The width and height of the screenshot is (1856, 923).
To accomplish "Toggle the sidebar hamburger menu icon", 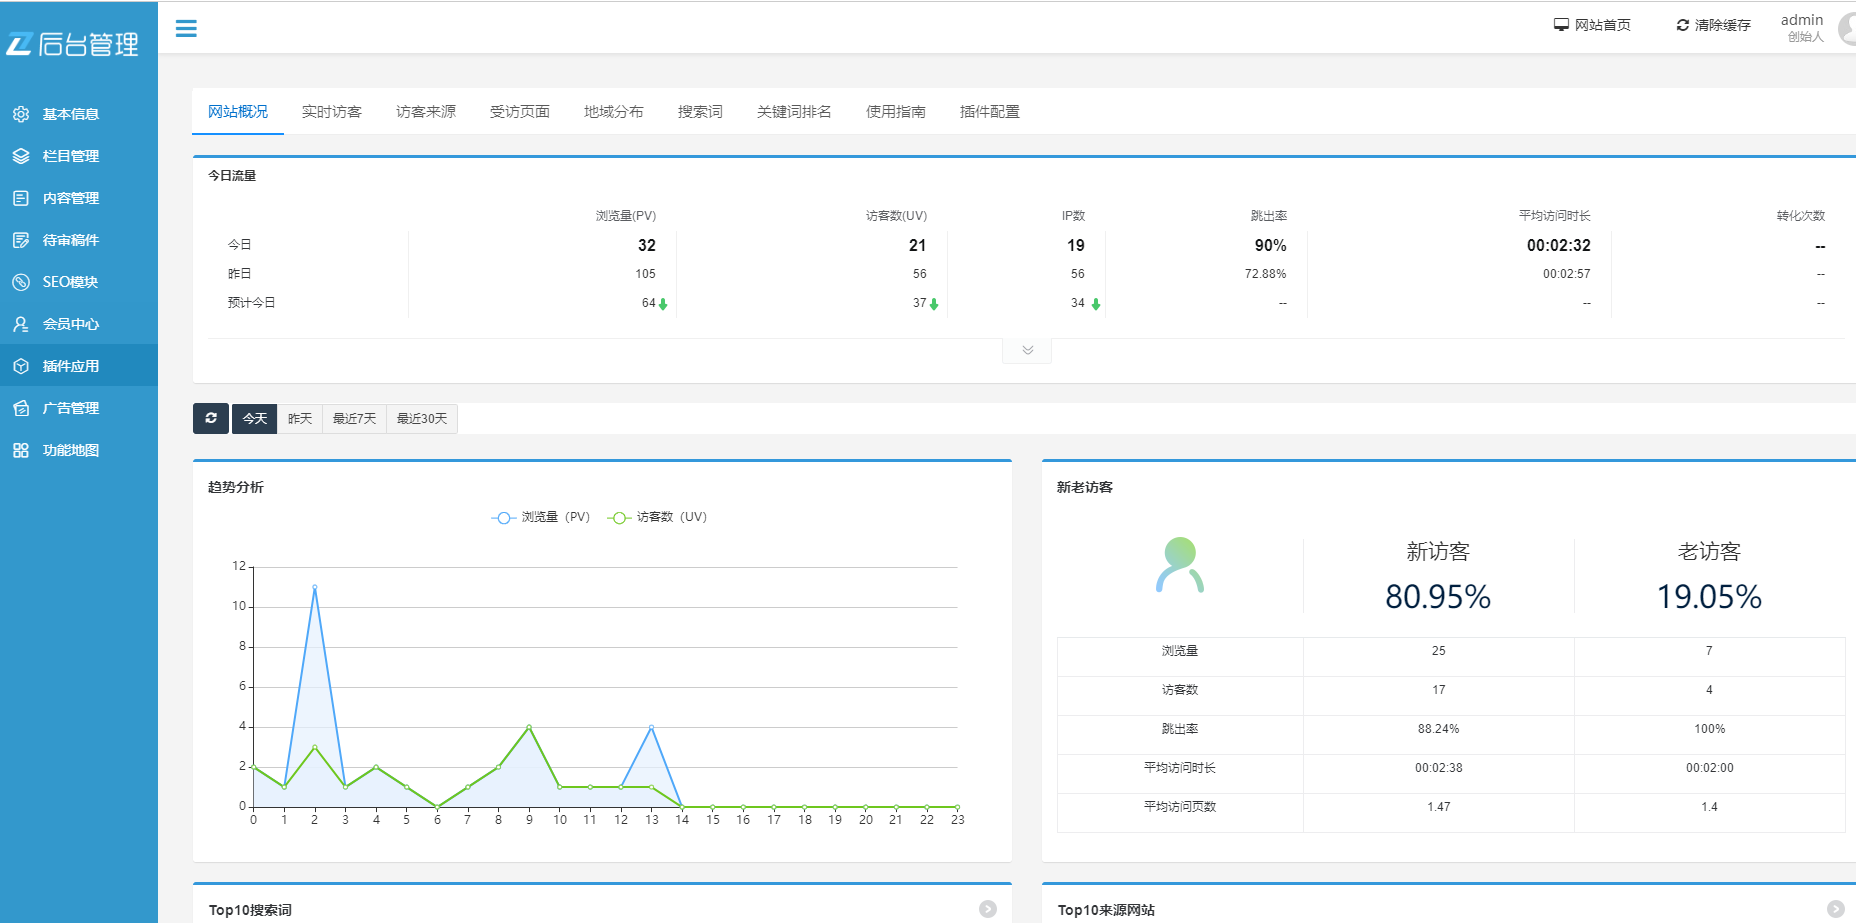I will [x=186, y=28].
